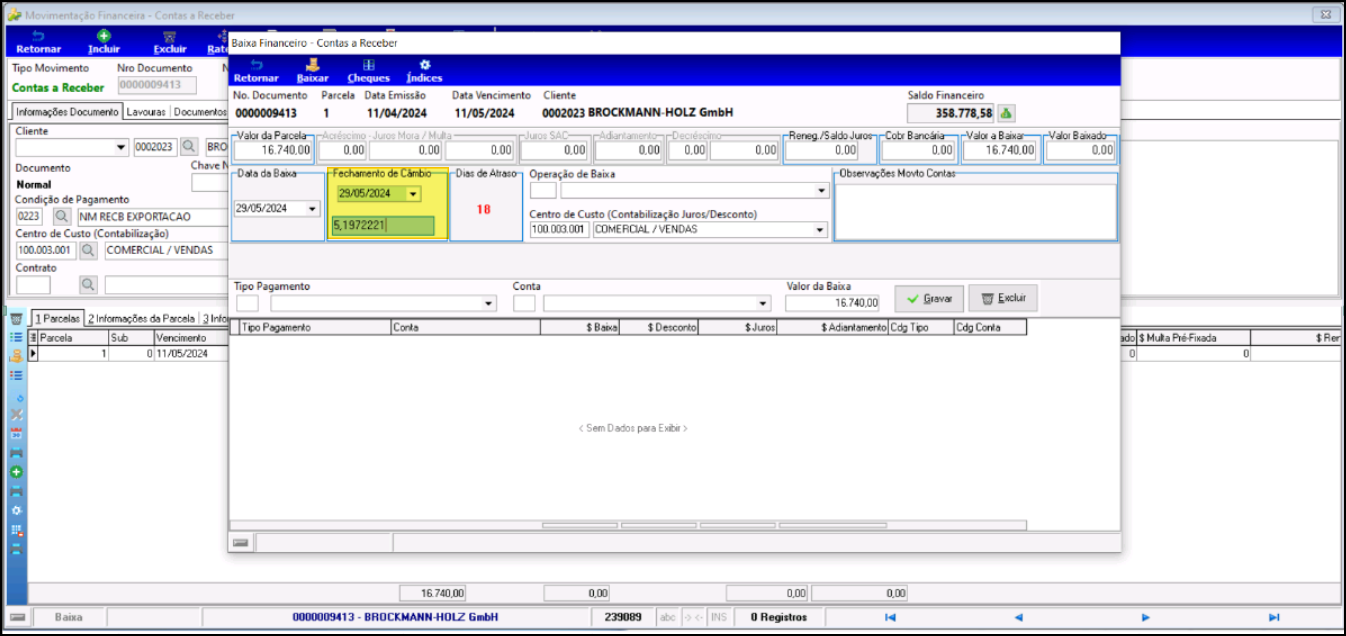Click the small icon in the dialog status bar
This screenshot has height=636, width=1346.
[x=241, y=542]
